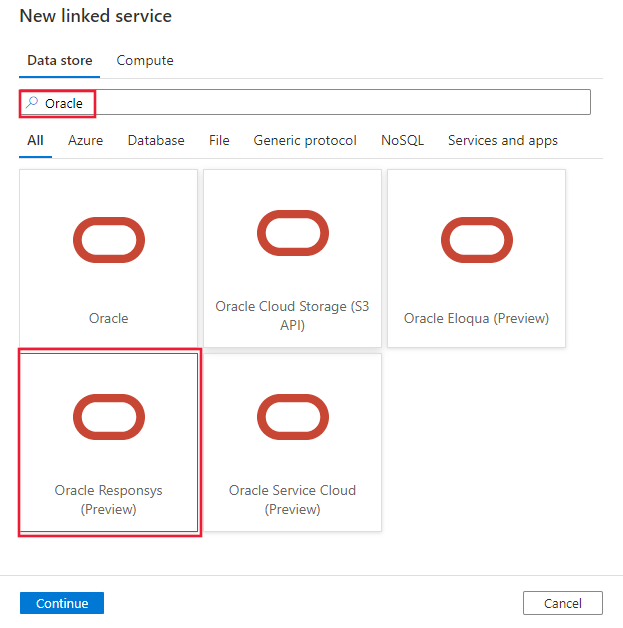Filter connectors by Database category
Image resolution: width=623 pixels, height=628 pixels.
pyautogui.click(x=156, y=141)
